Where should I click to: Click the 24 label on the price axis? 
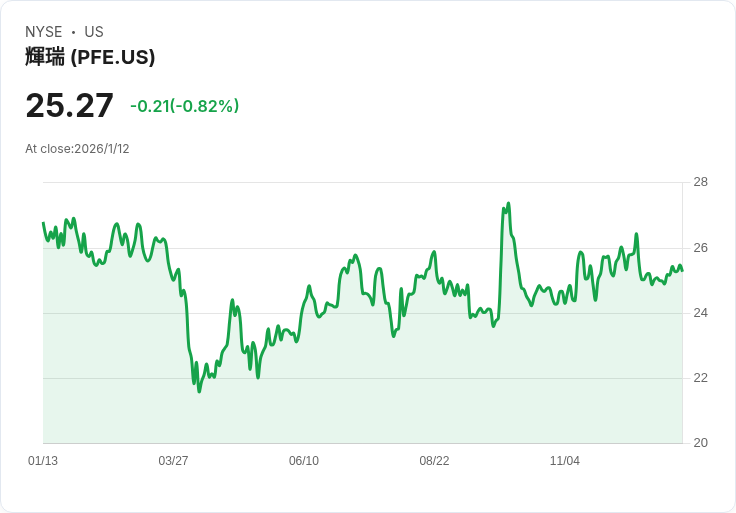point(700,313)
